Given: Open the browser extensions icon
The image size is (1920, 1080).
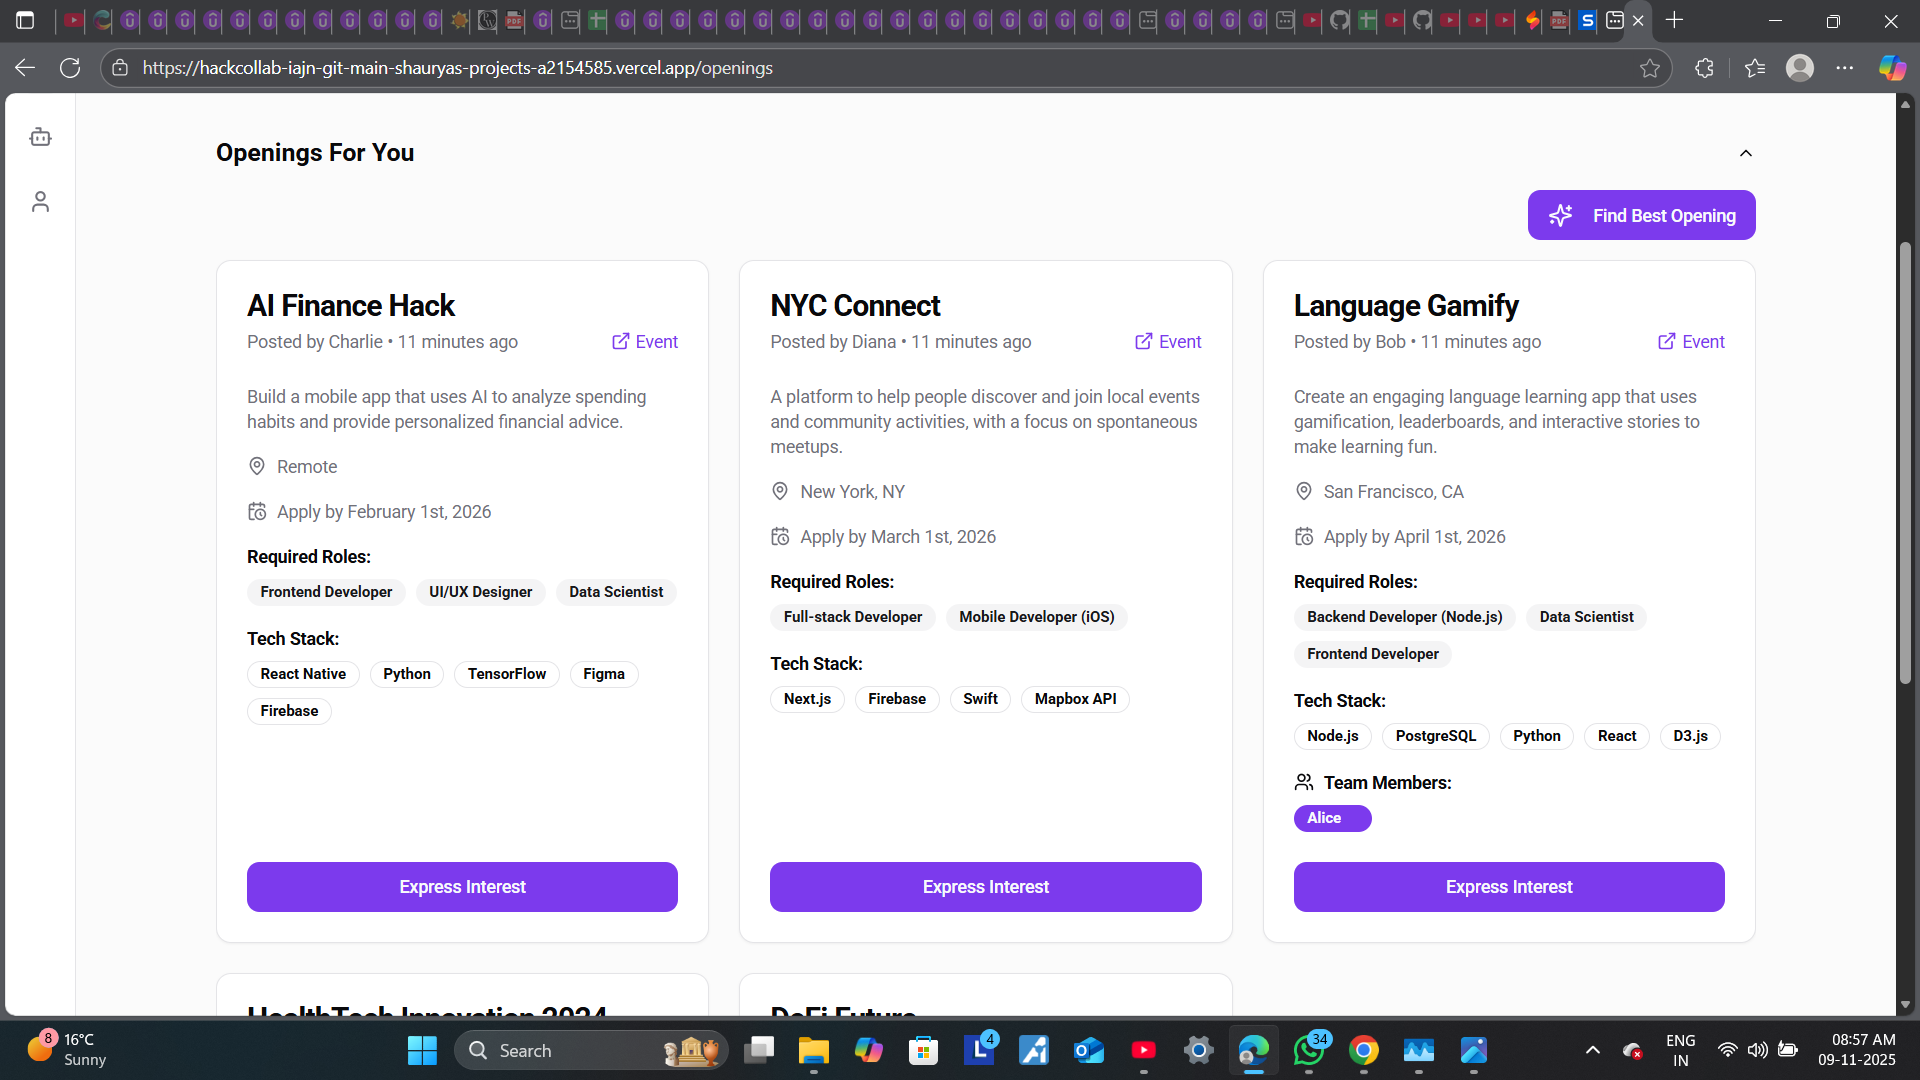Looking at the screenshot, I should point(1703,68).
